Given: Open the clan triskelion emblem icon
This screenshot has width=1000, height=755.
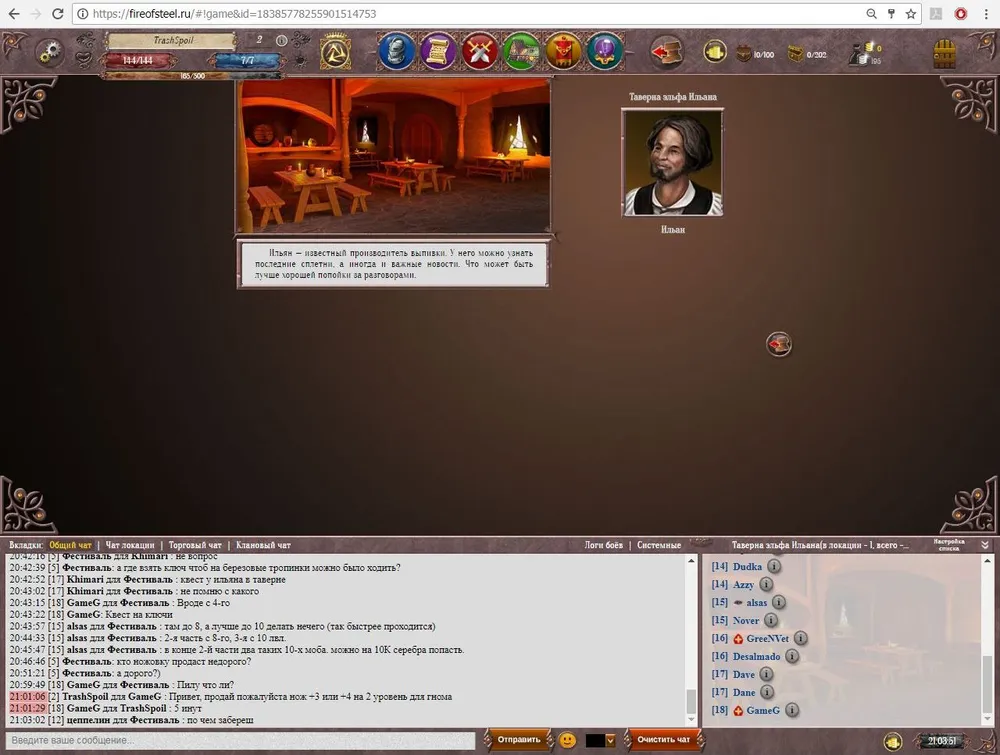Looking at the screenshot, I should point(335,52).
